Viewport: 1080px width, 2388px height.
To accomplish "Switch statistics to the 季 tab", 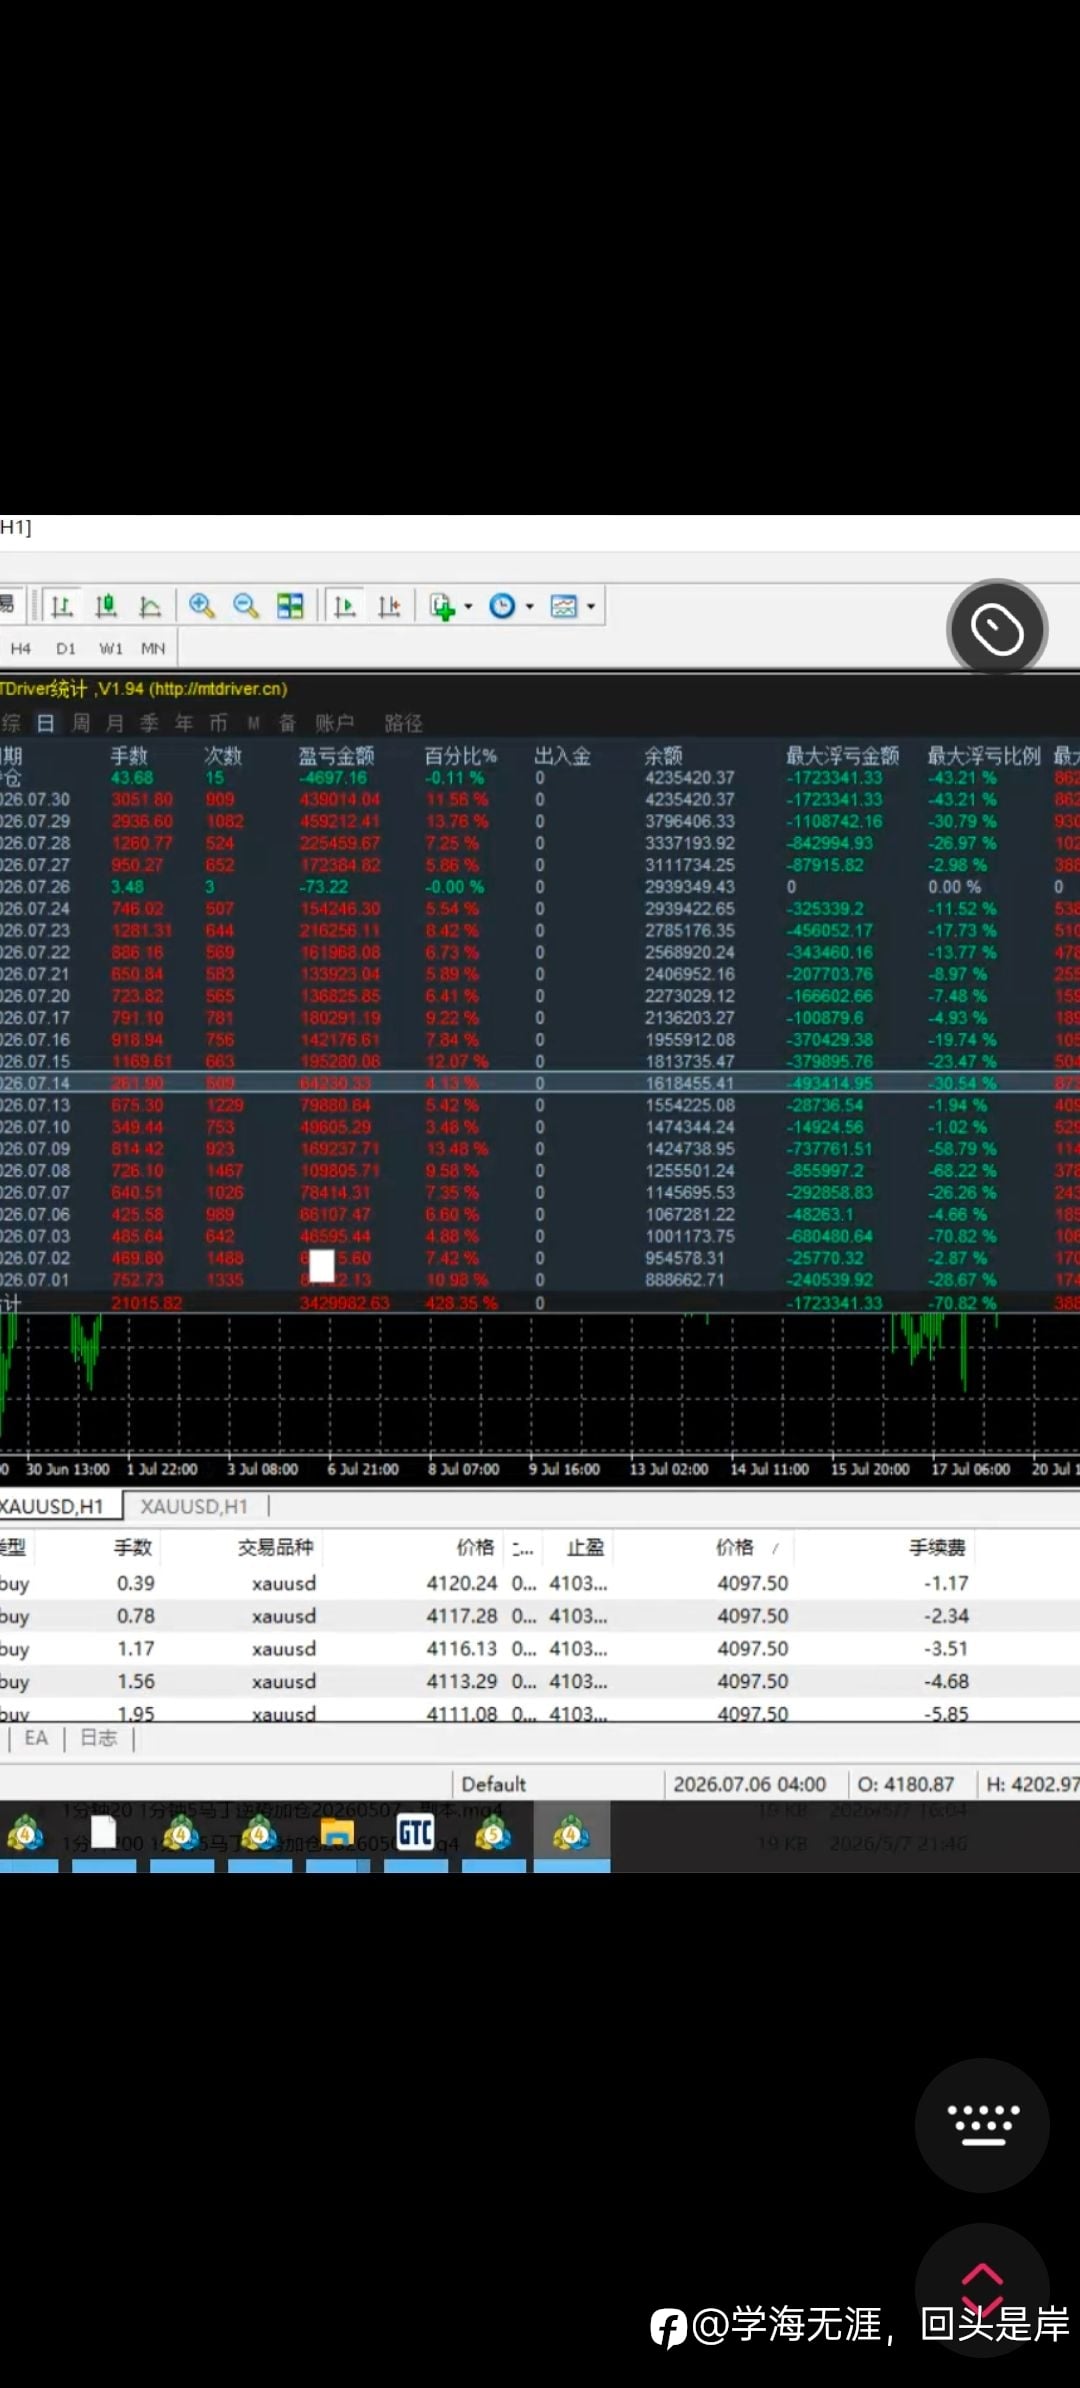I will point(149,723).
